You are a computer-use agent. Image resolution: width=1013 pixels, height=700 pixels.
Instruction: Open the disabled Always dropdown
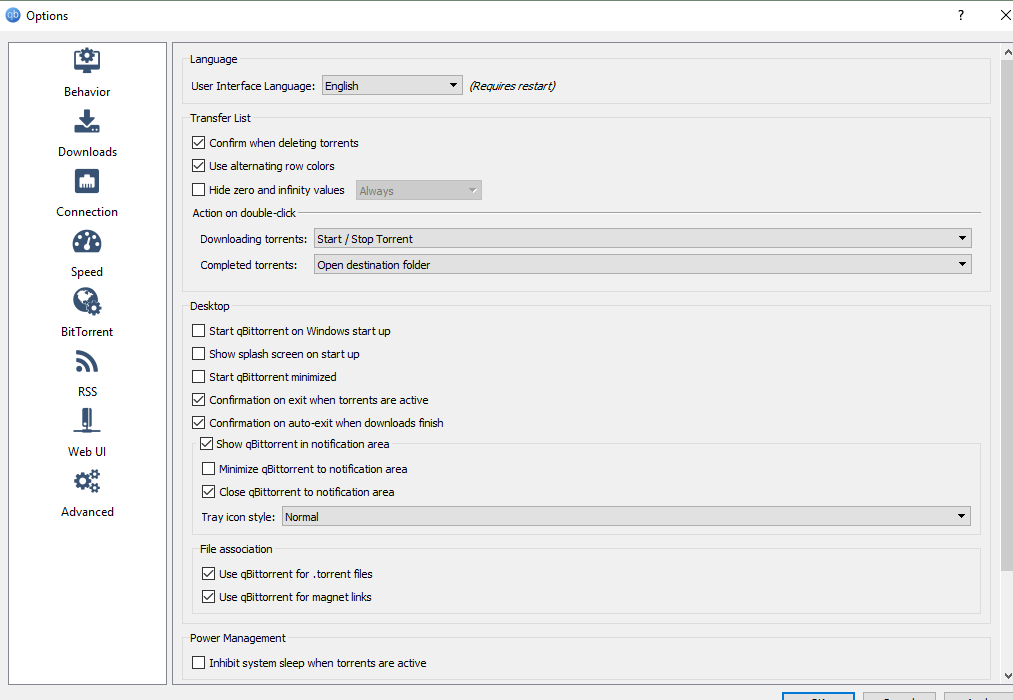[x=419, y=190]
